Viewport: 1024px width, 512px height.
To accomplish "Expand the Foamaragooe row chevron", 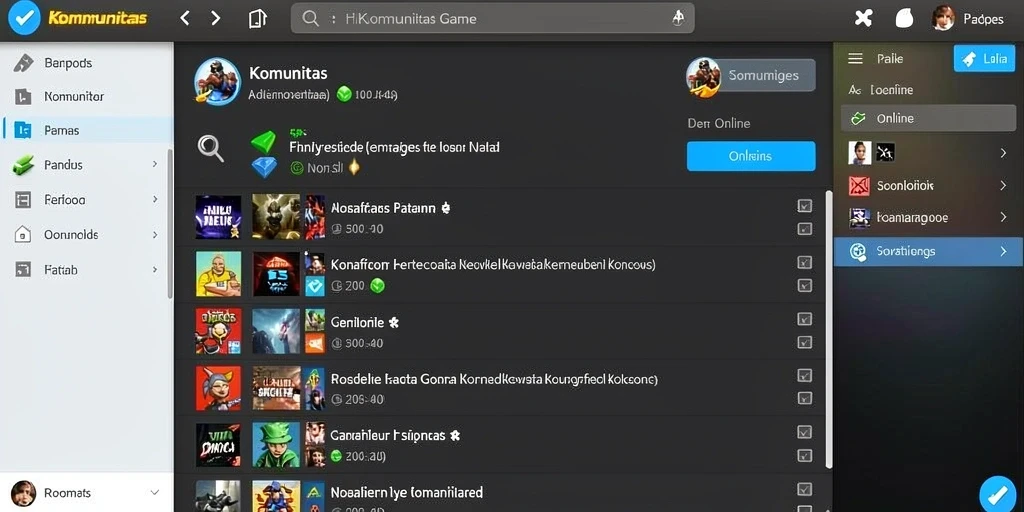I will (1003, 217).
